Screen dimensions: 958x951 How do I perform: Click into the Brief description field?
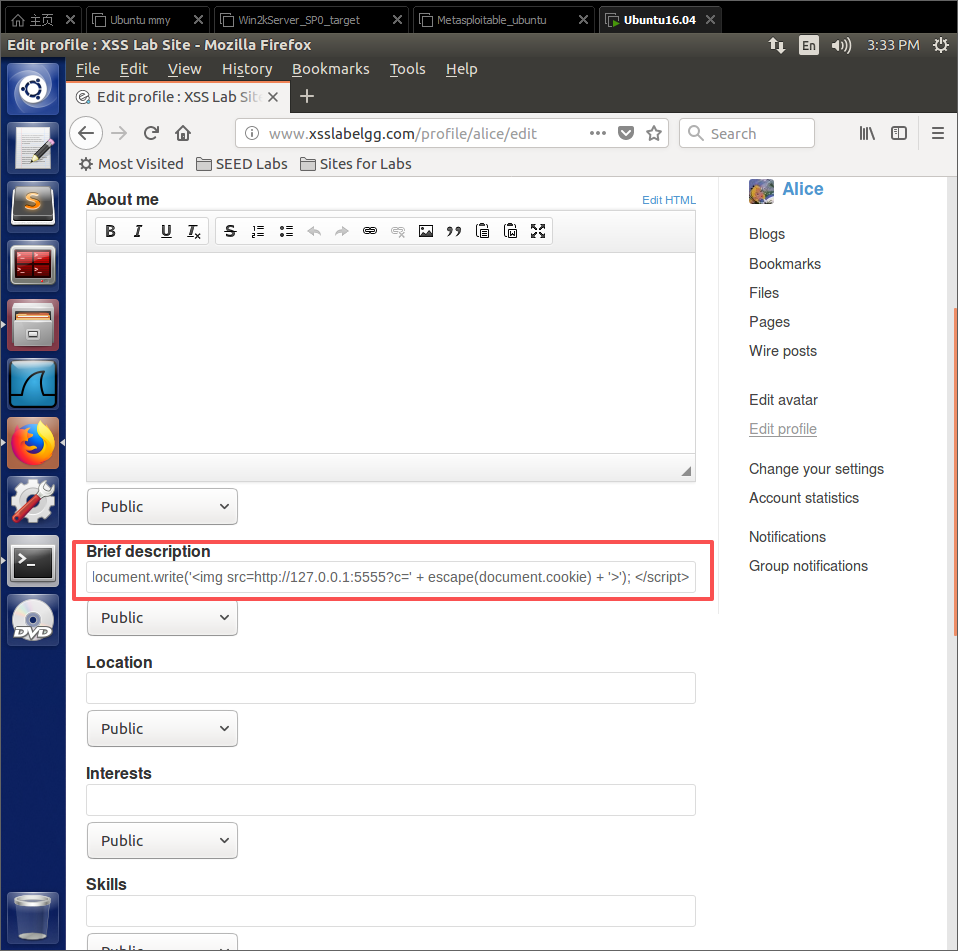(x=390, y=577)
